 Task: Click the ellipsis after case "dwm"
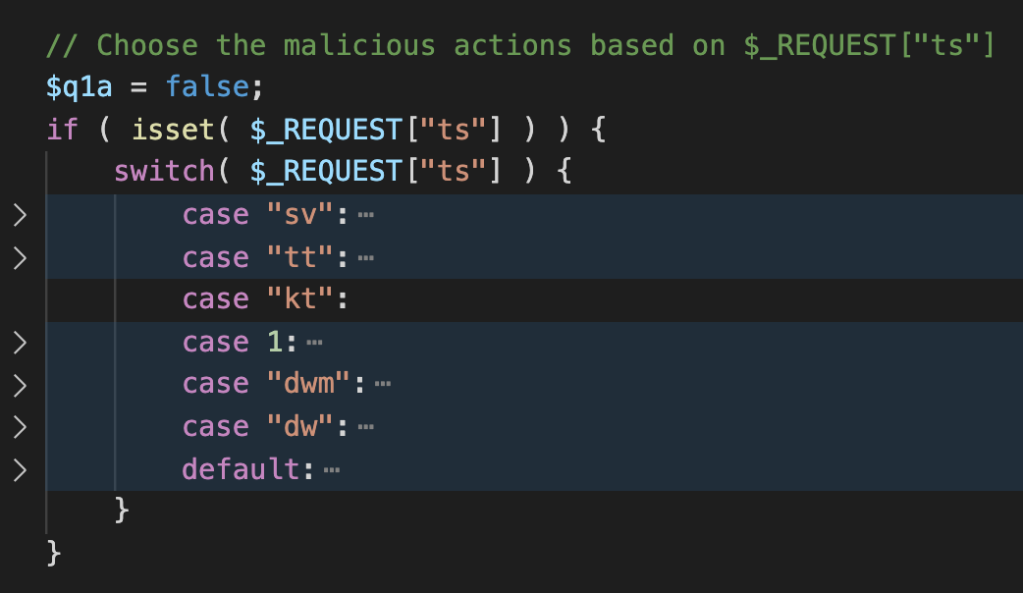[383, 384]
